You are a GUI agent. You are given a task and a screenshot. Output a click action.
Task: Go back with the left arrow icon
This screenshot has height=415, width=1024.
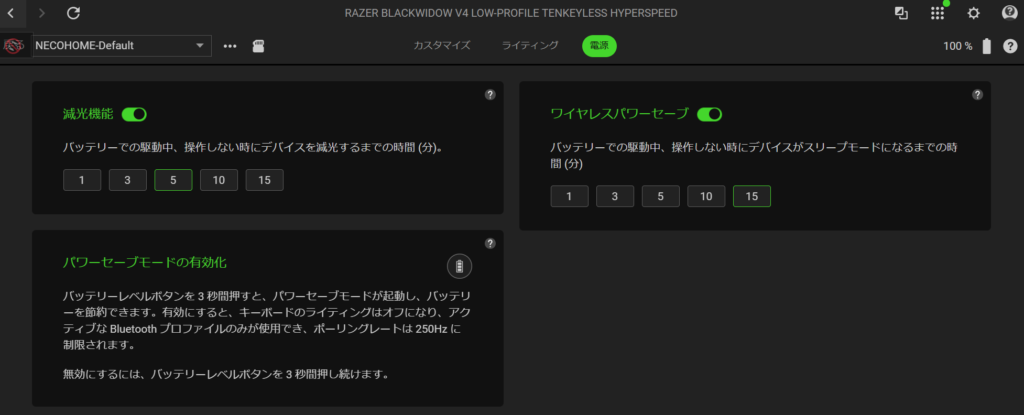11,13
